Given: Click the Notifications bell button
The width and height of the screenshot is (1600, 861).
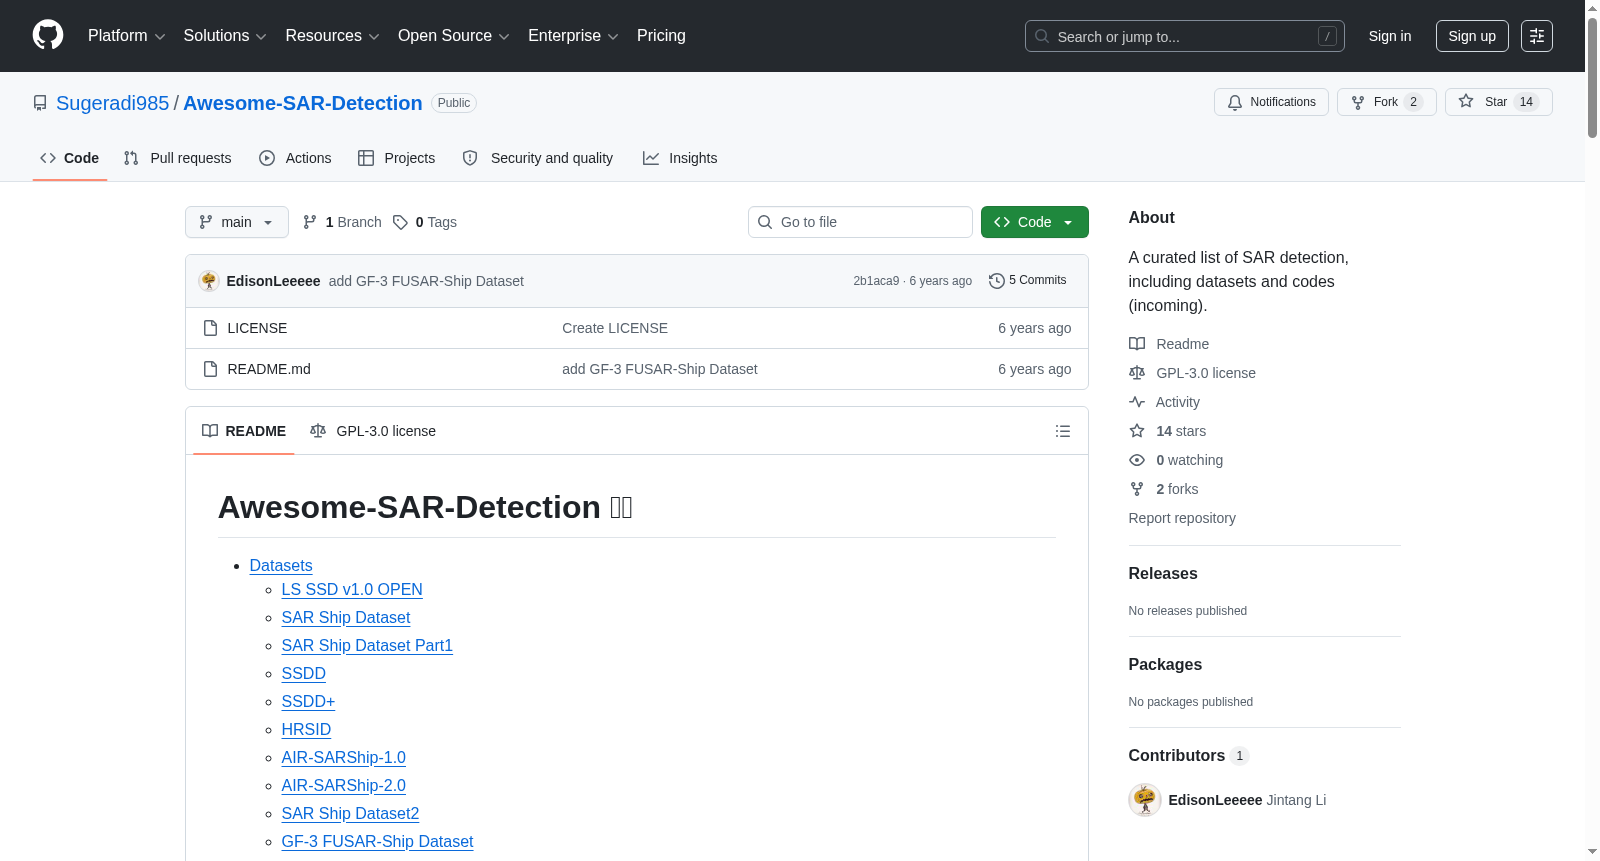Looking at the screenshot, I should point(1271,102).
